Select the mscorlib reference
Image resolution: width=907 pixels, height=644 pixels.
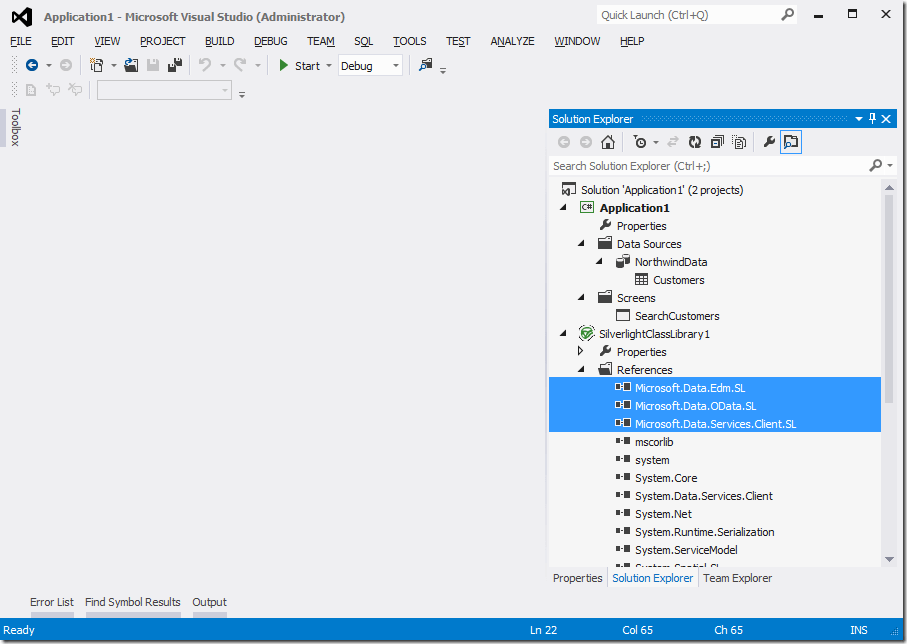[x=654, y=442]
